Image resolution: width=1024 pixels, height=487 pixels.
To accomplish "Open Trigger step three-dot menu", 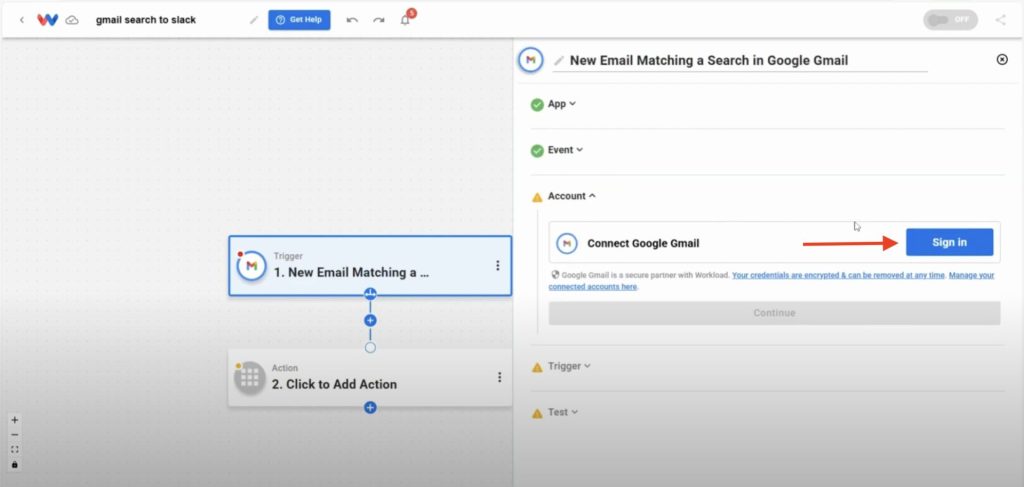I will [x=498, y=266].
